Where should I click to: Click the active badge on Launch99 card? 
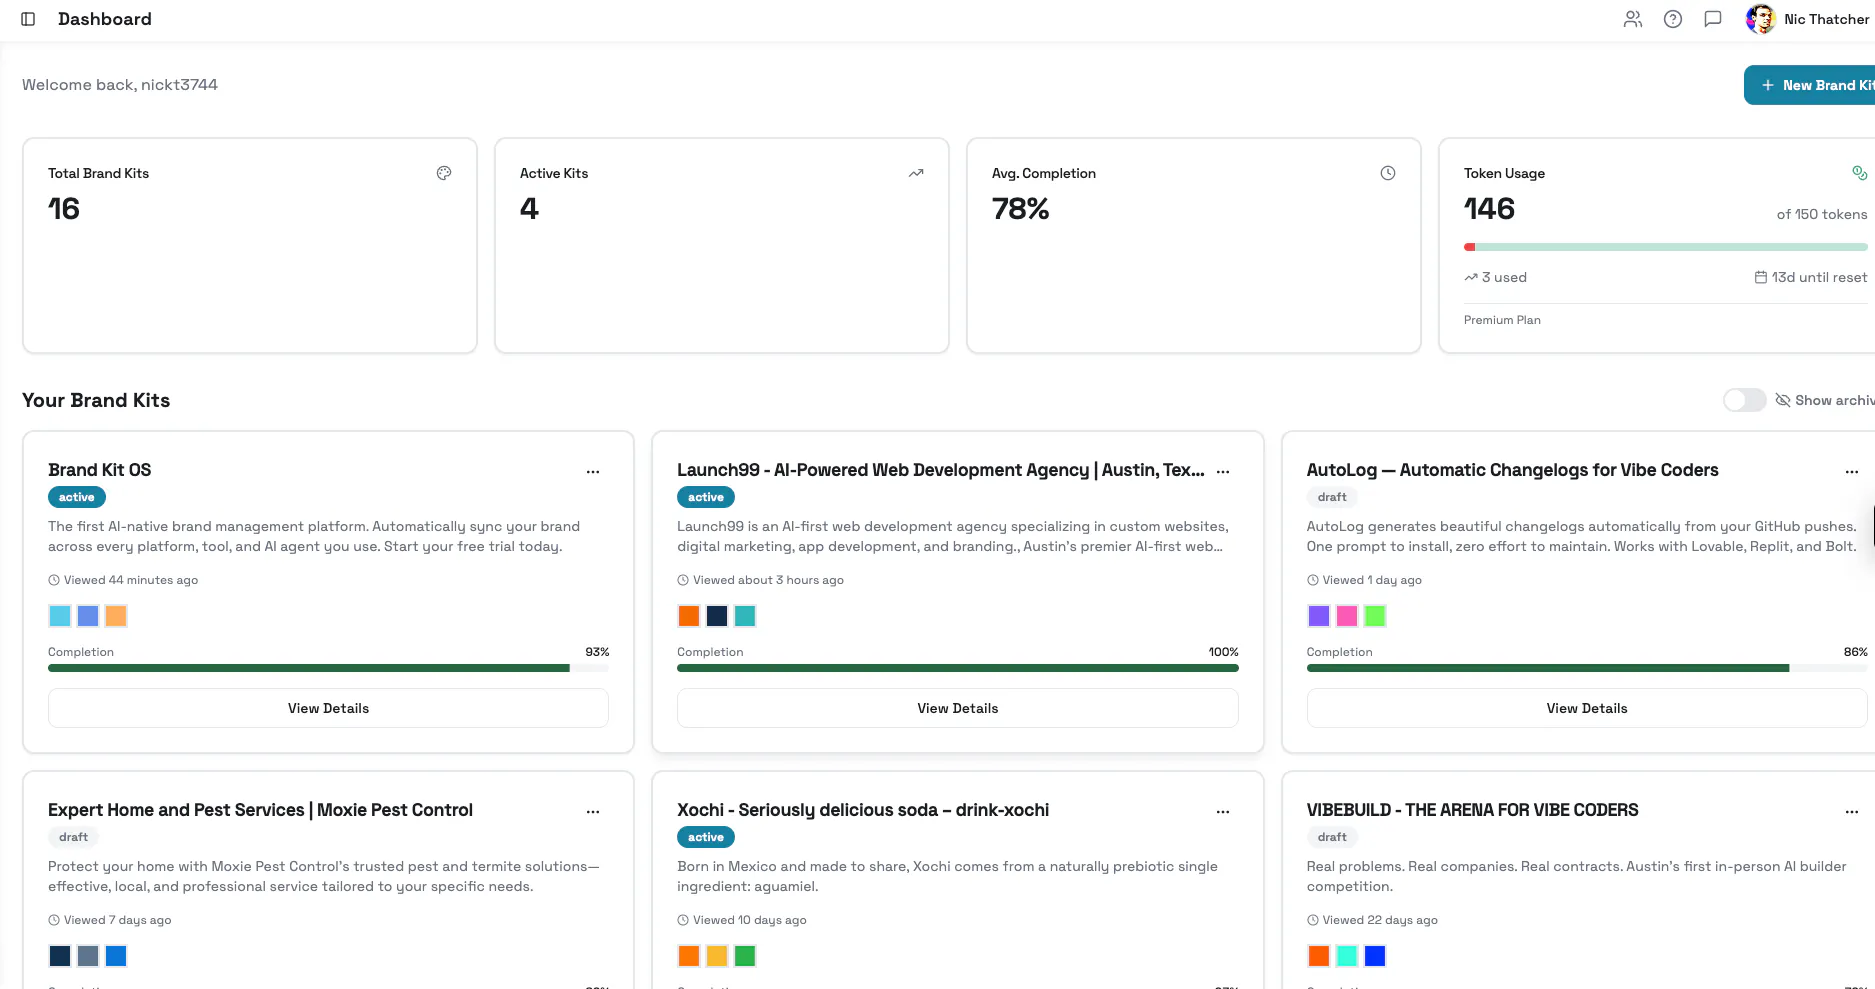pyautogui.click(x=706, y=497)
